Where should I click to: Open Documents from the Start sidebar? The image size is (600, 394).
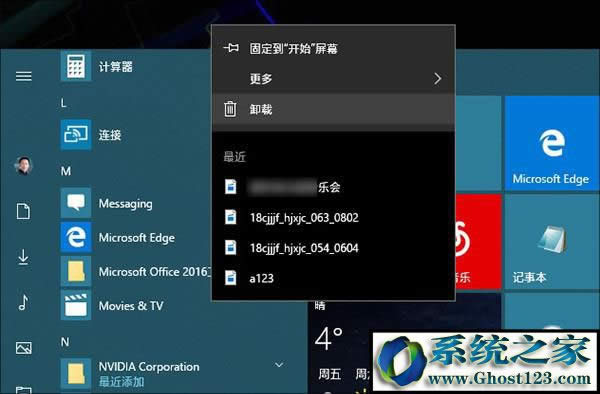(x=23, y=211)
